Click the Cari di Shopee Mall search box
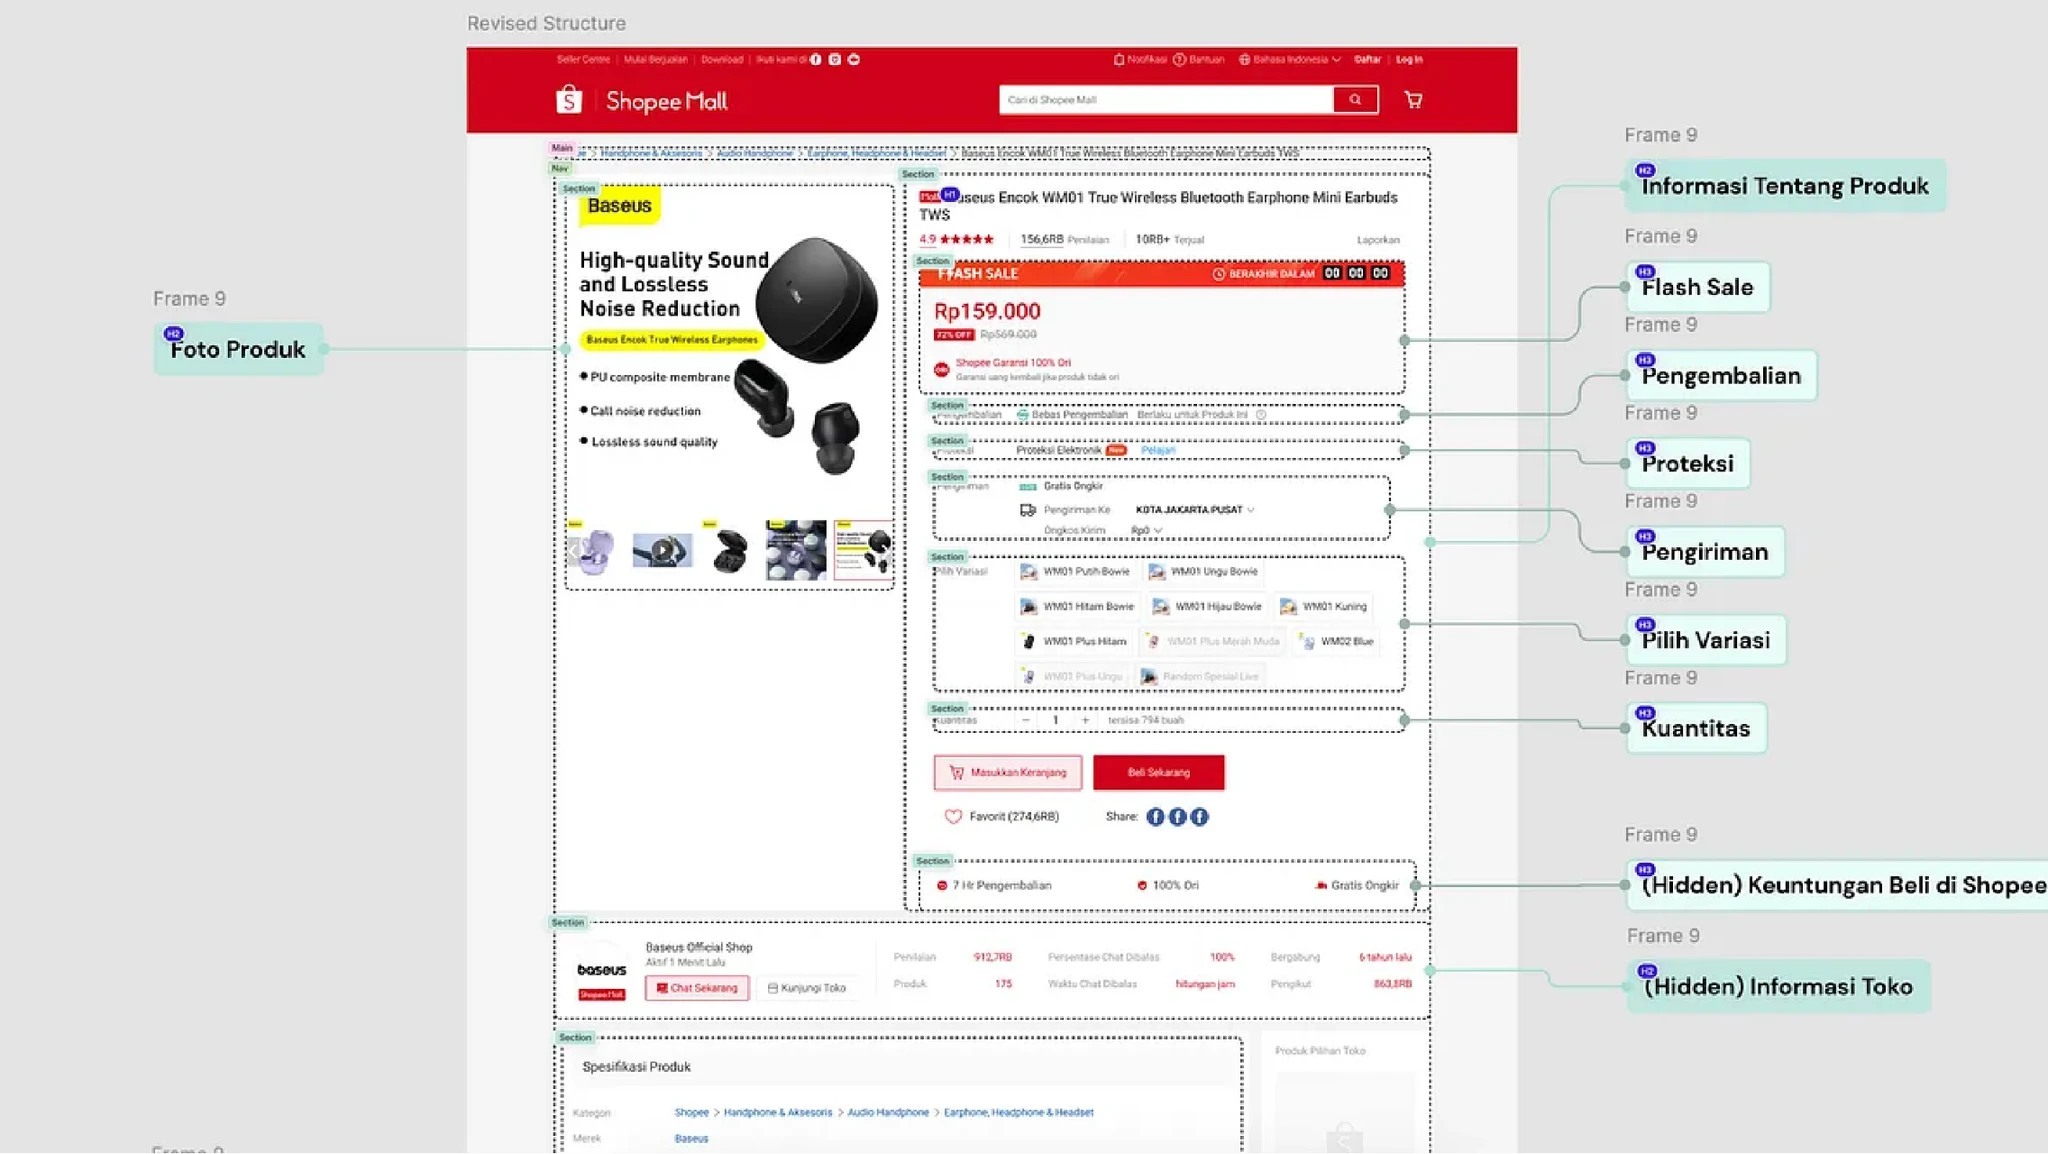This screenshot has height=1154, width=2048. [x=1166, y=99]
